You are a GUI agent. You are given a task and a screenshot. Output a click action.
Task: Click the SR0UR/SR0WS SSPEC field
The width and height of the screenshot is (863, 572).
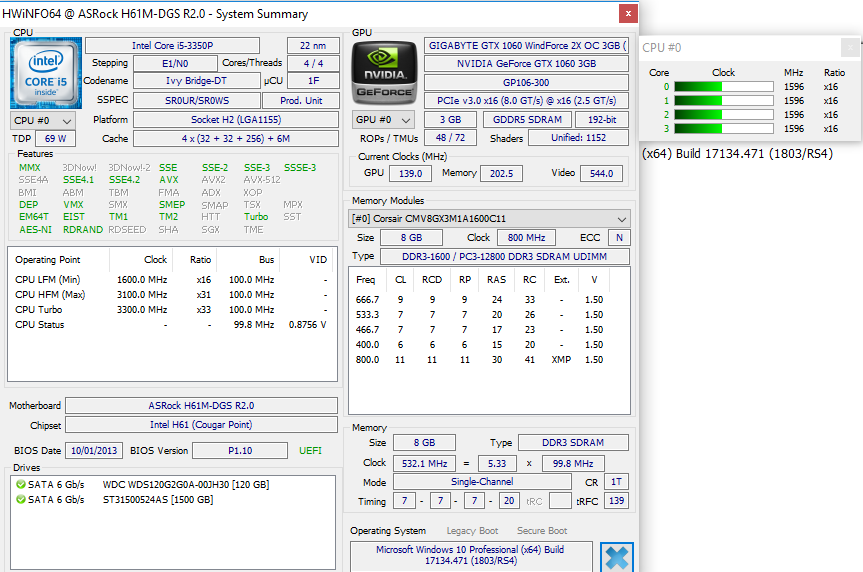(196, 101)
